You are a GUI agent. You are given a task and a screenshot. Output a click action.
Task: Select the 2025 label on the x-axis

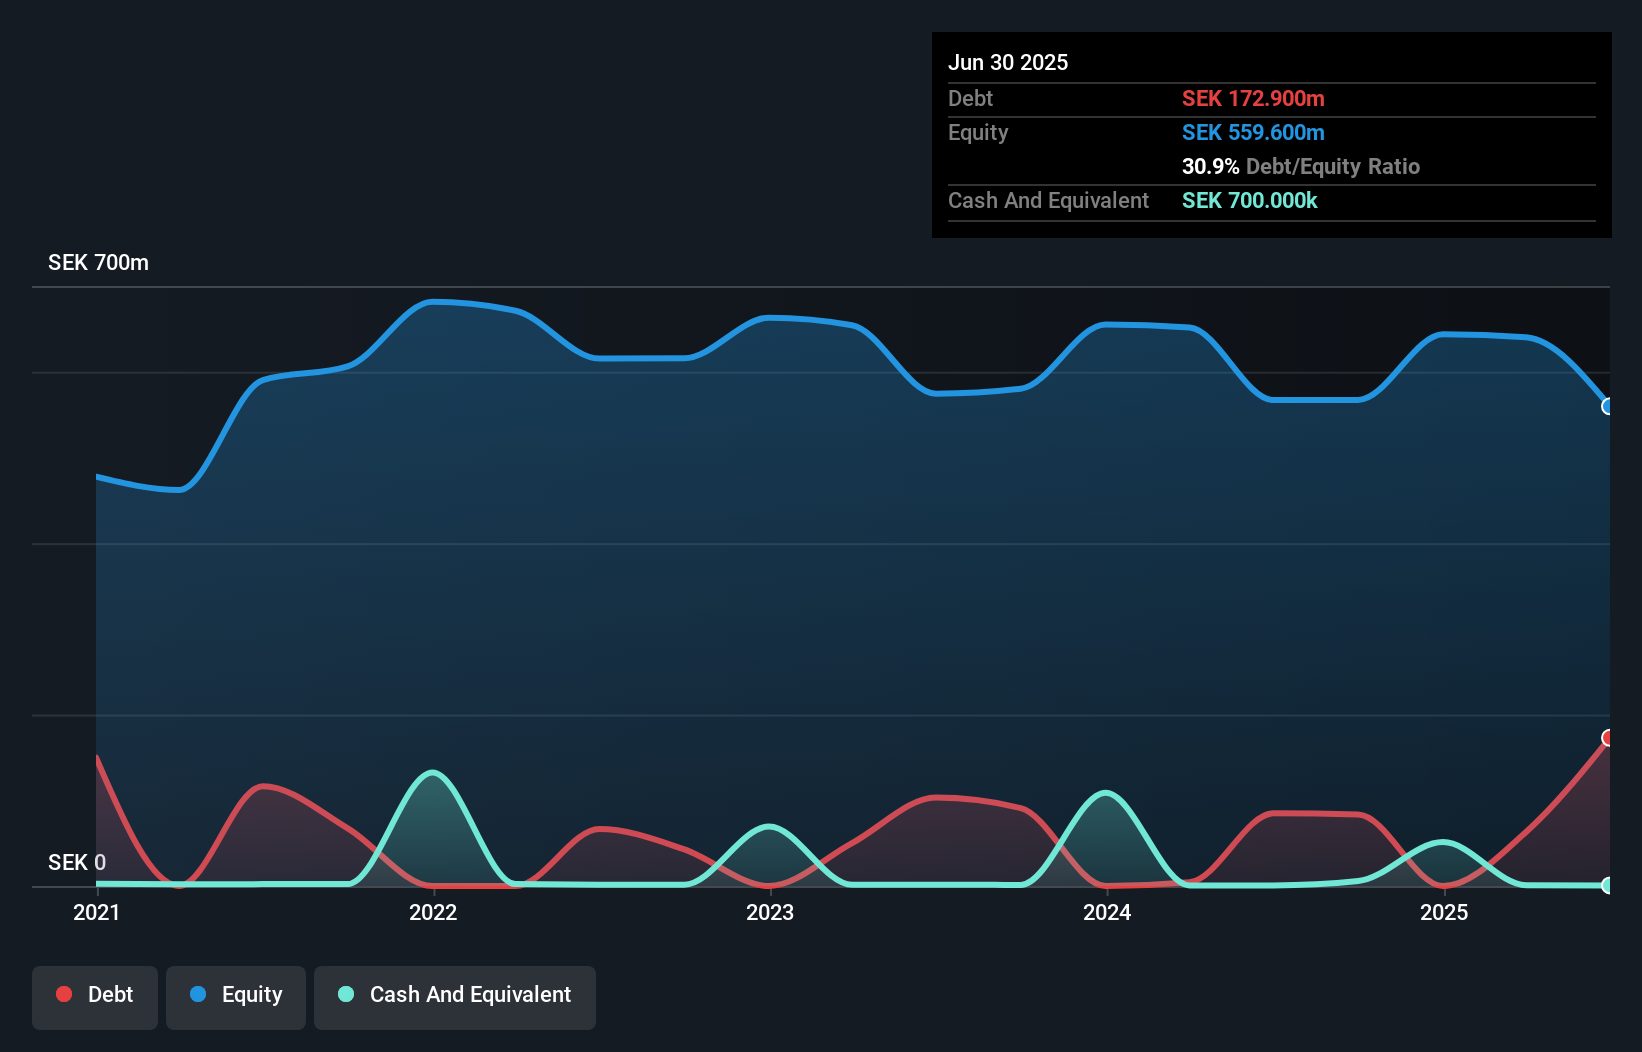pos(1446,912)
